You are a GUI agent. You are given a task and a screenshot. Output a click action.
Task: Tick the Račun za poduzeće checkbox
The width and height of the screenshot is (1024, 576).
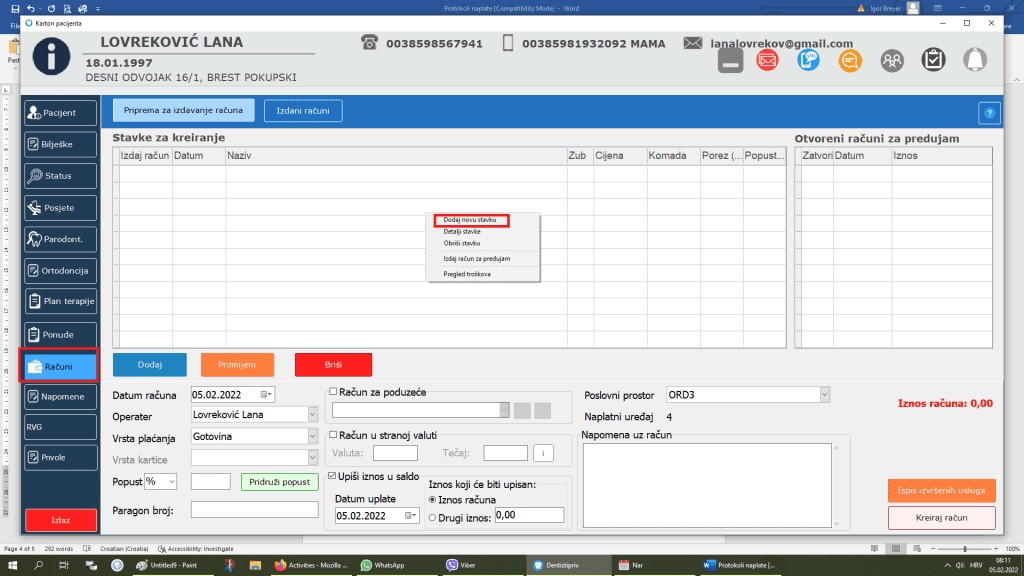[x=333, y=392]
